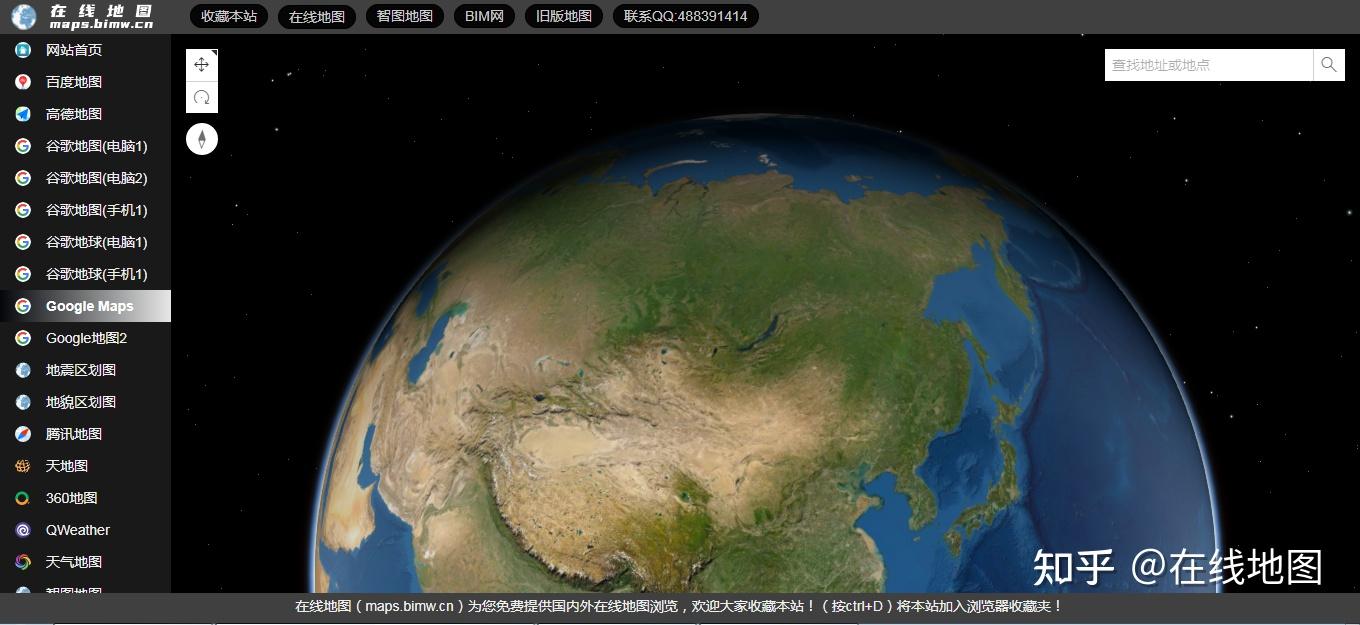Click the 在线地图 globe logo
This screenshot has height=625, width=1360.
click(x=22, y=16)
